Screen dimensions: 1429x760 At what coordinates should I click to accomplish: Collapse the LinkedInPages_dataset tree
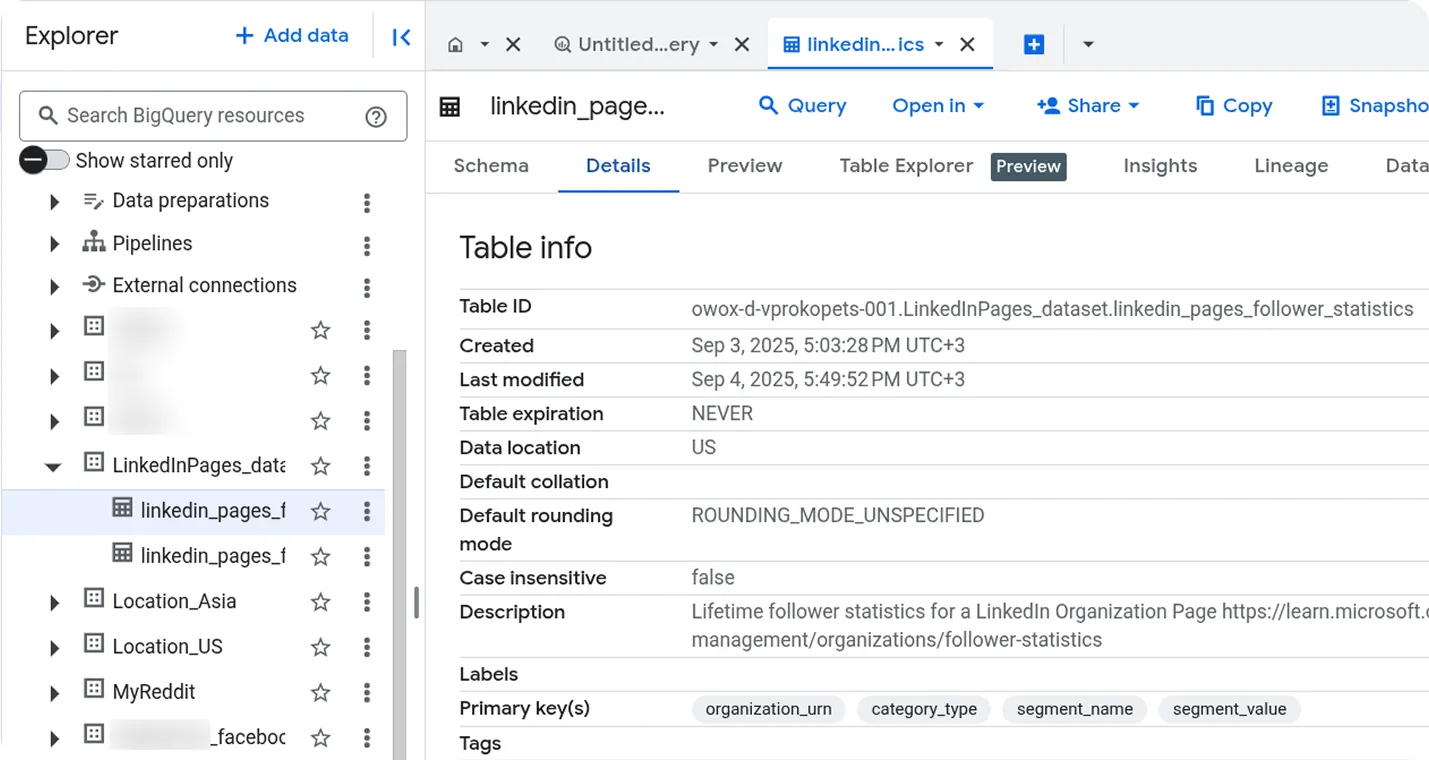coord(55,466)
